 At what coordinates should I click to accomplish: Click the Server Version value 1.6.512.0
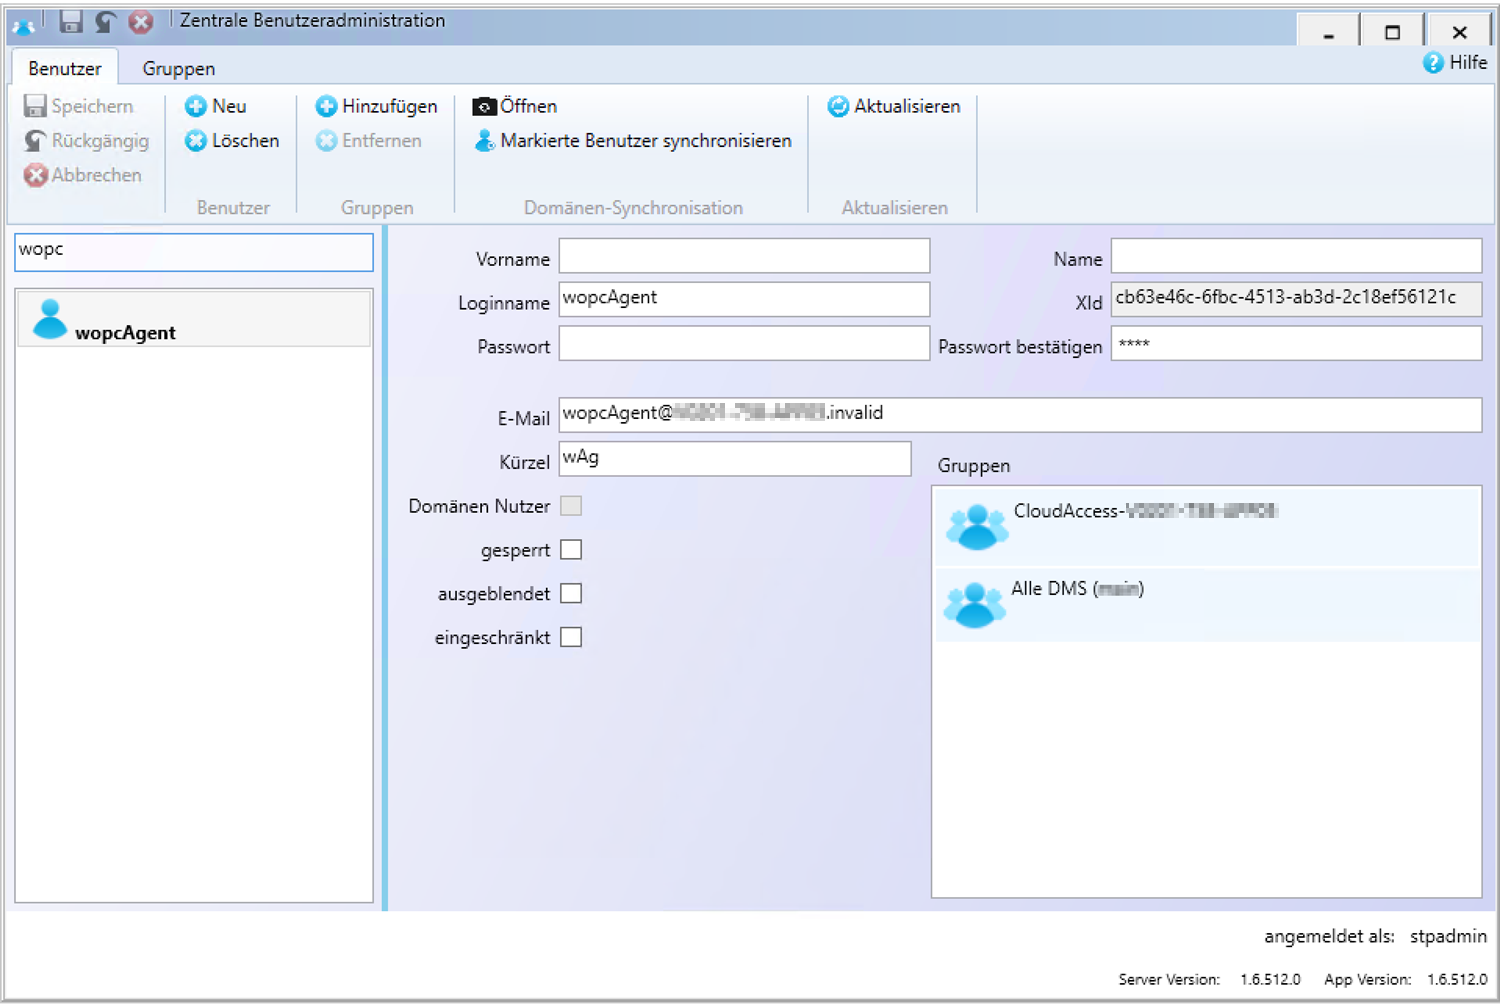click(1270, 980)
